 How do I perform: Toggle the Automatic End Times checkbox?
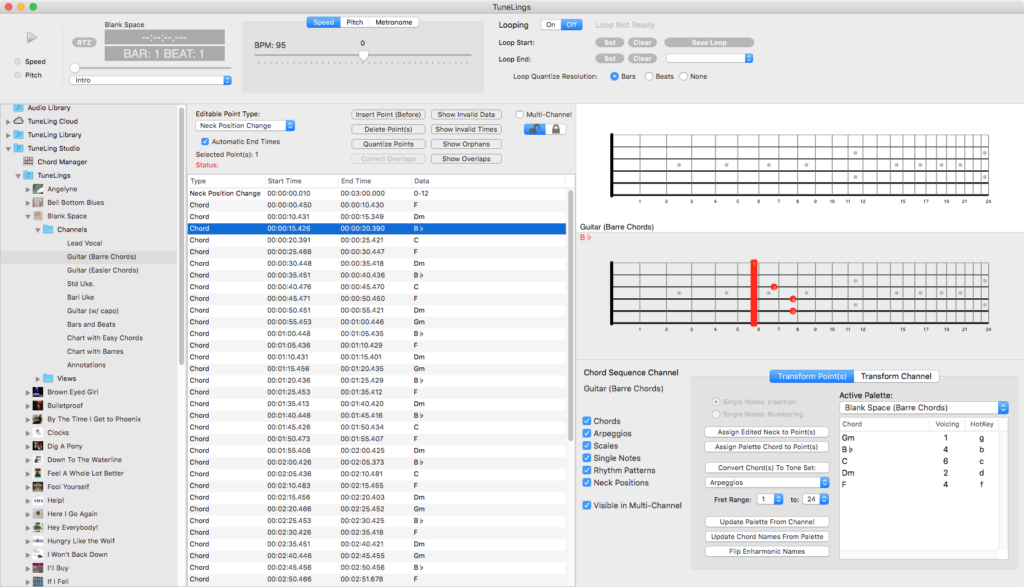(x=205, y=142)
